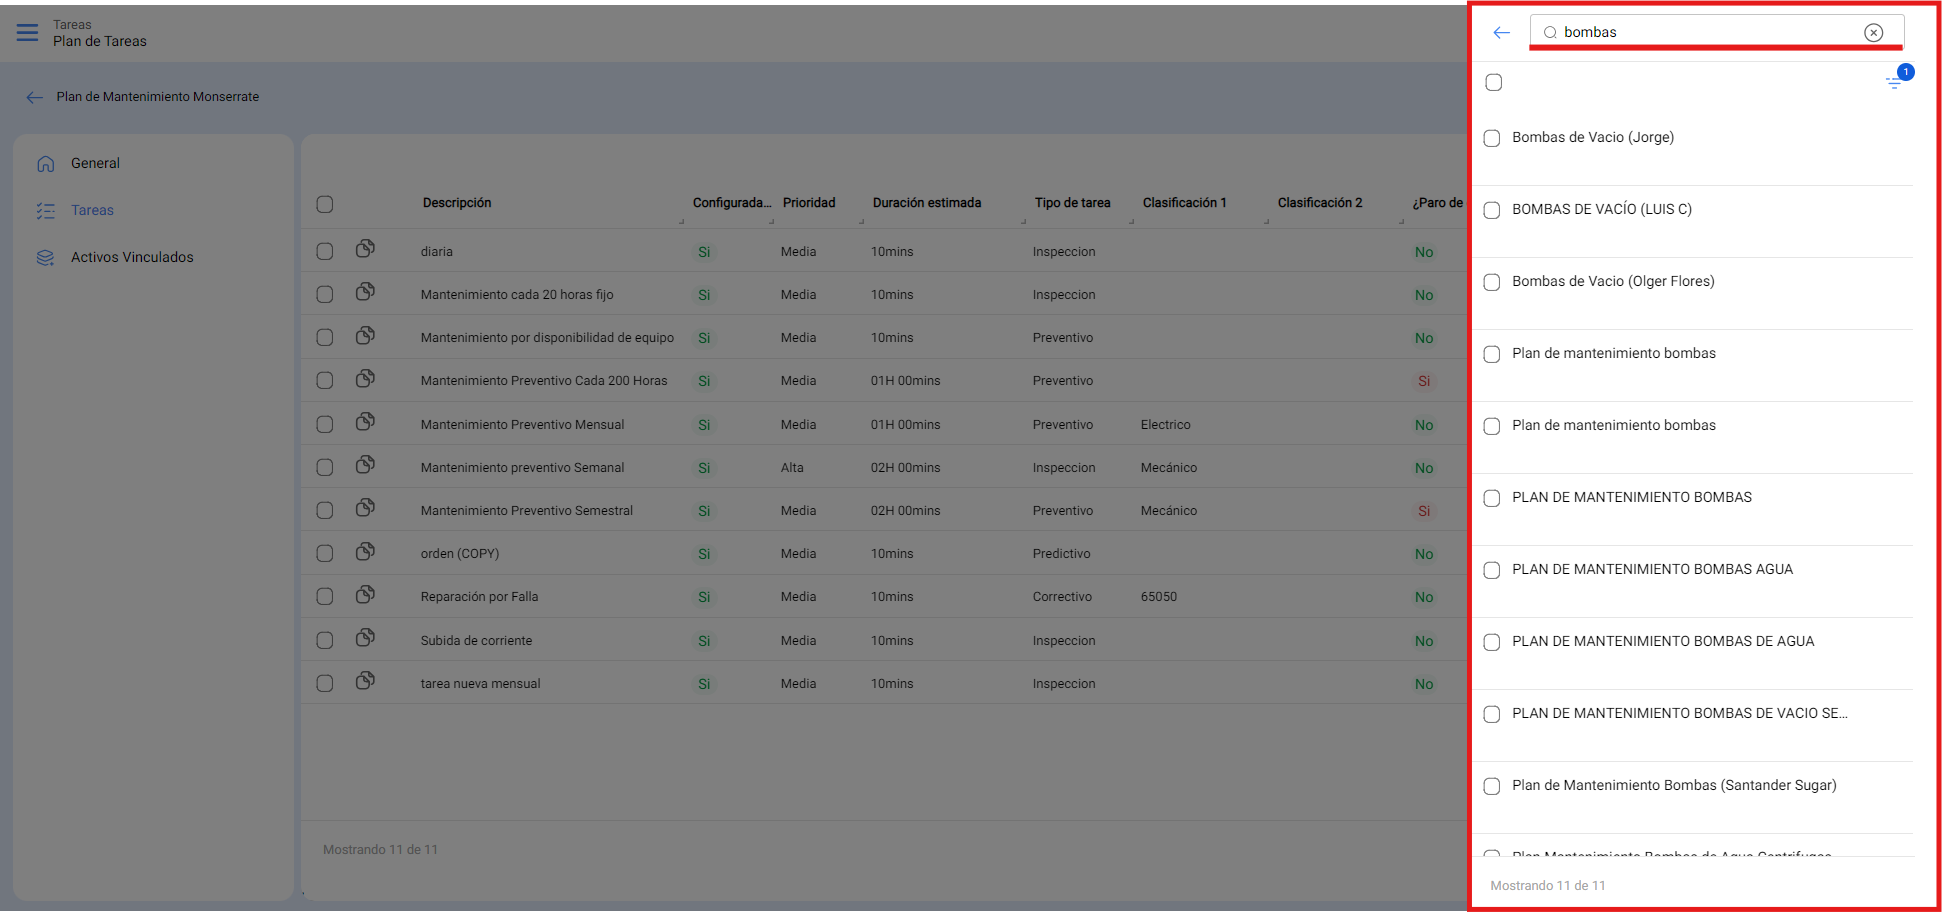This screenshot has height=913, width=1942.
Task: Open the hamburger main menu
Action: point(27,33)
